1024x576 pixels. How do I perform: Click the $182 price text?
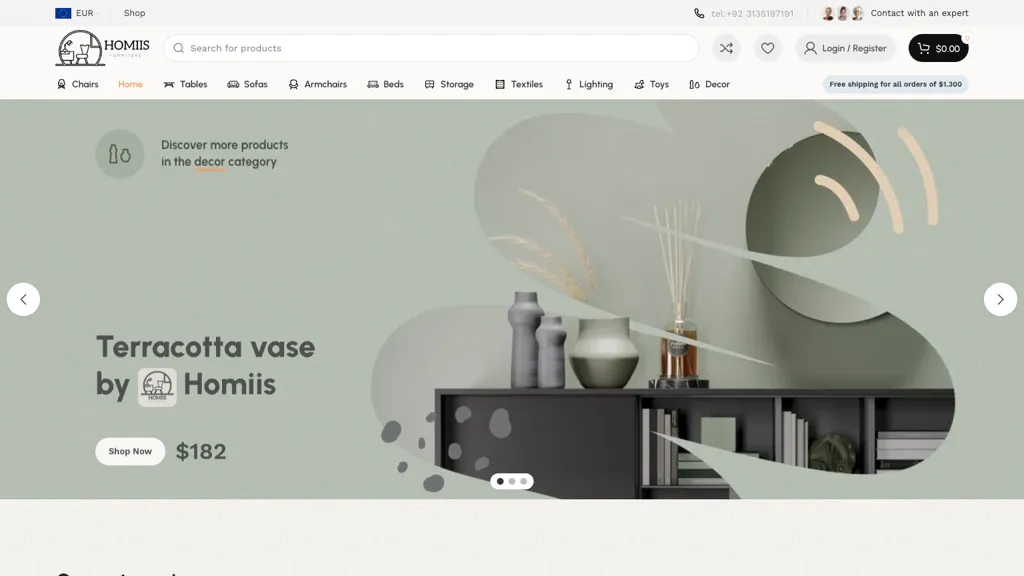point(201,451)
